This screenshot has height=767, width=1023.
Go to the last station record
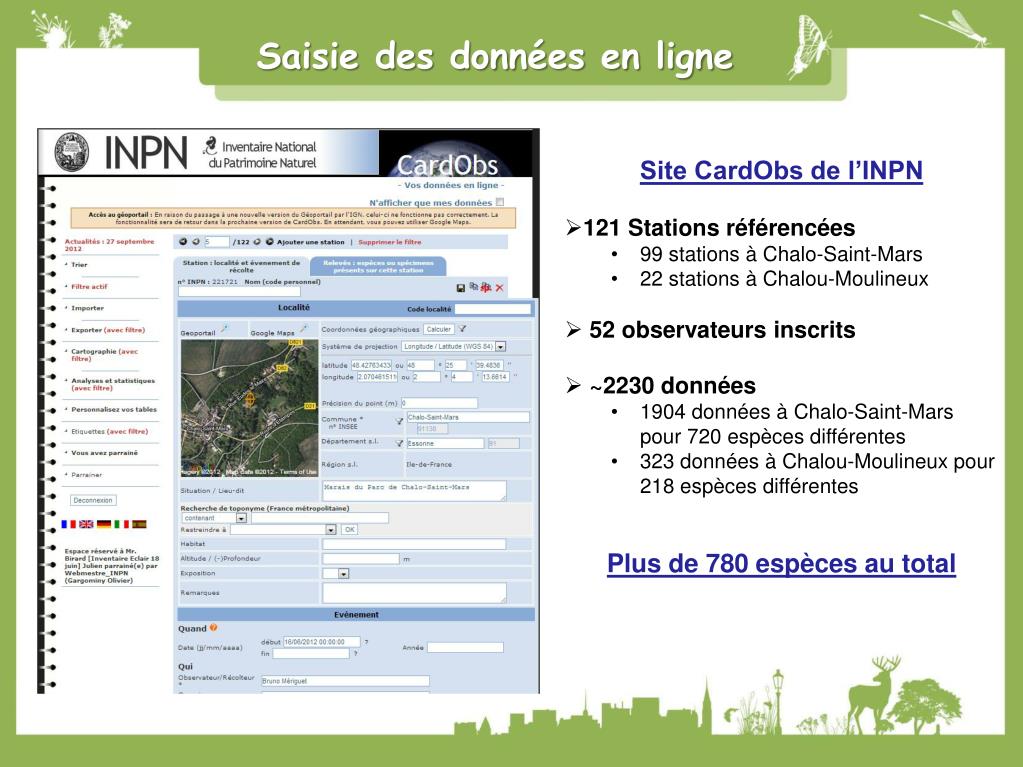(x=269, y=242)
